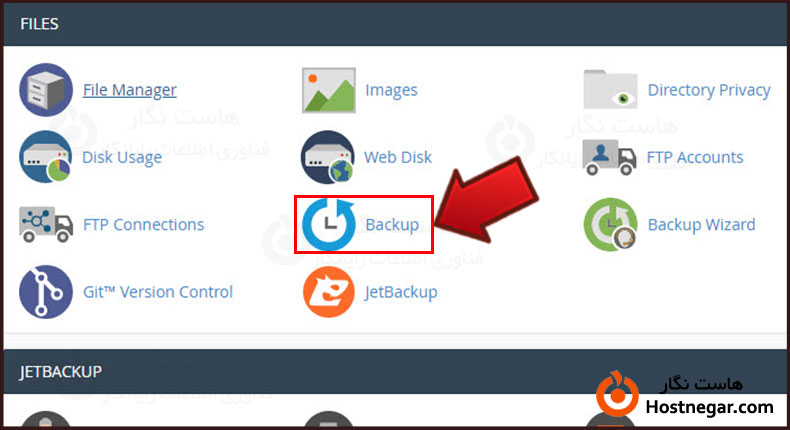
Task: Collapse the FILES section header
Action: (395, 24)
